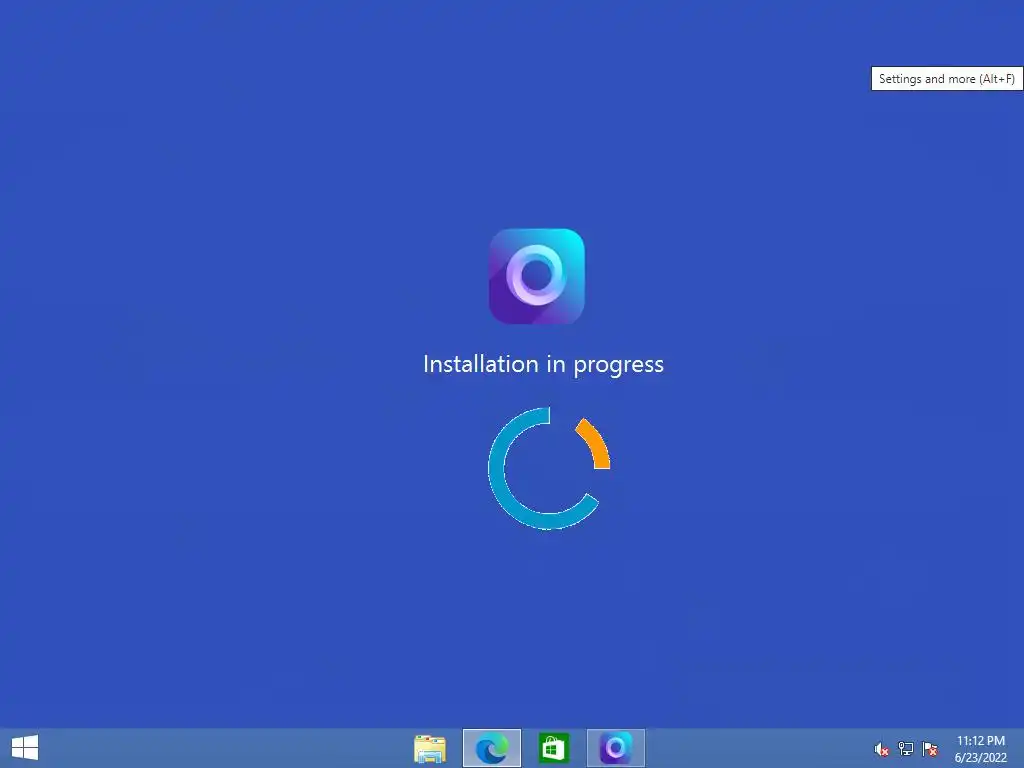Image resolution: width=1024 pixels, height=768 pixels.
Task: Click the "Installation in progress" message
Action: coord(543,364)
